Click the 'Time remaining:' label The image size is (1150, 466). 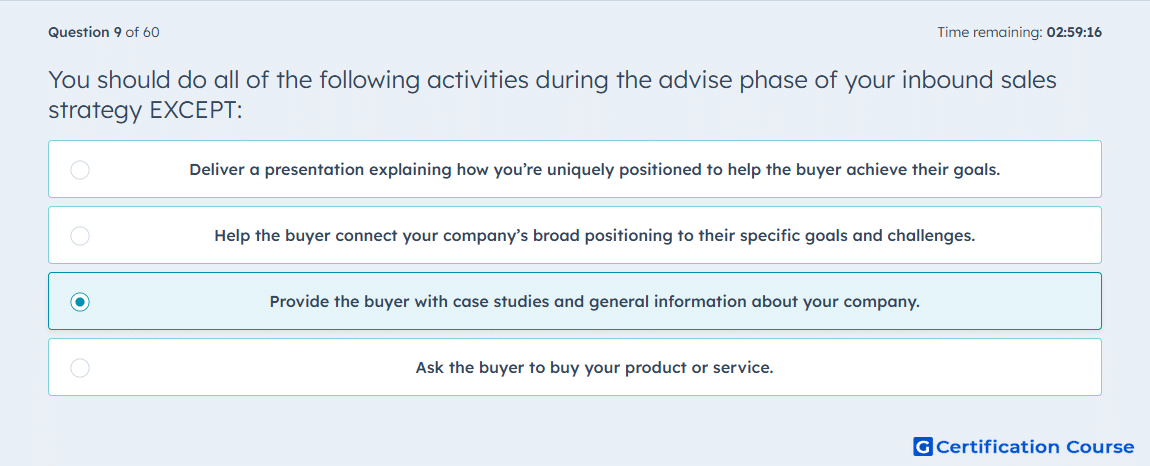pyautogui.click(x=991, y=32)
